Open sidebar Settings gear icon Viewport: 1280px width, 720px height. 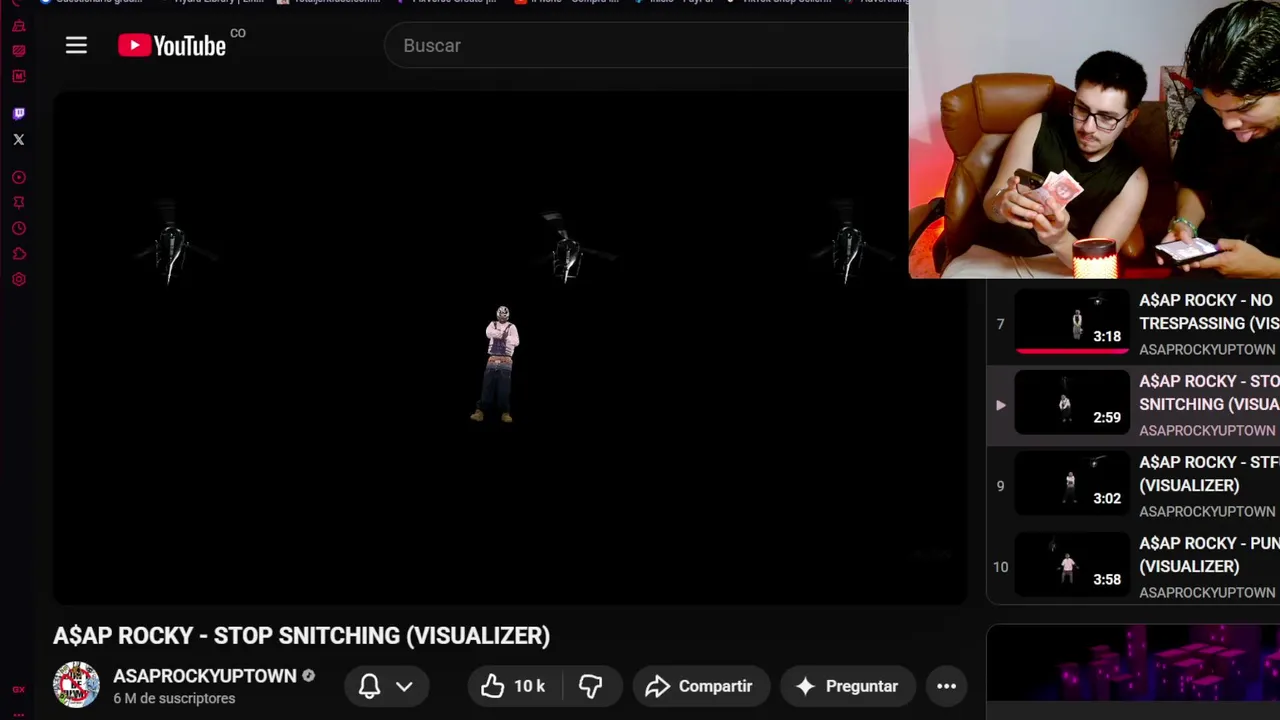click(x=18, y=279)
